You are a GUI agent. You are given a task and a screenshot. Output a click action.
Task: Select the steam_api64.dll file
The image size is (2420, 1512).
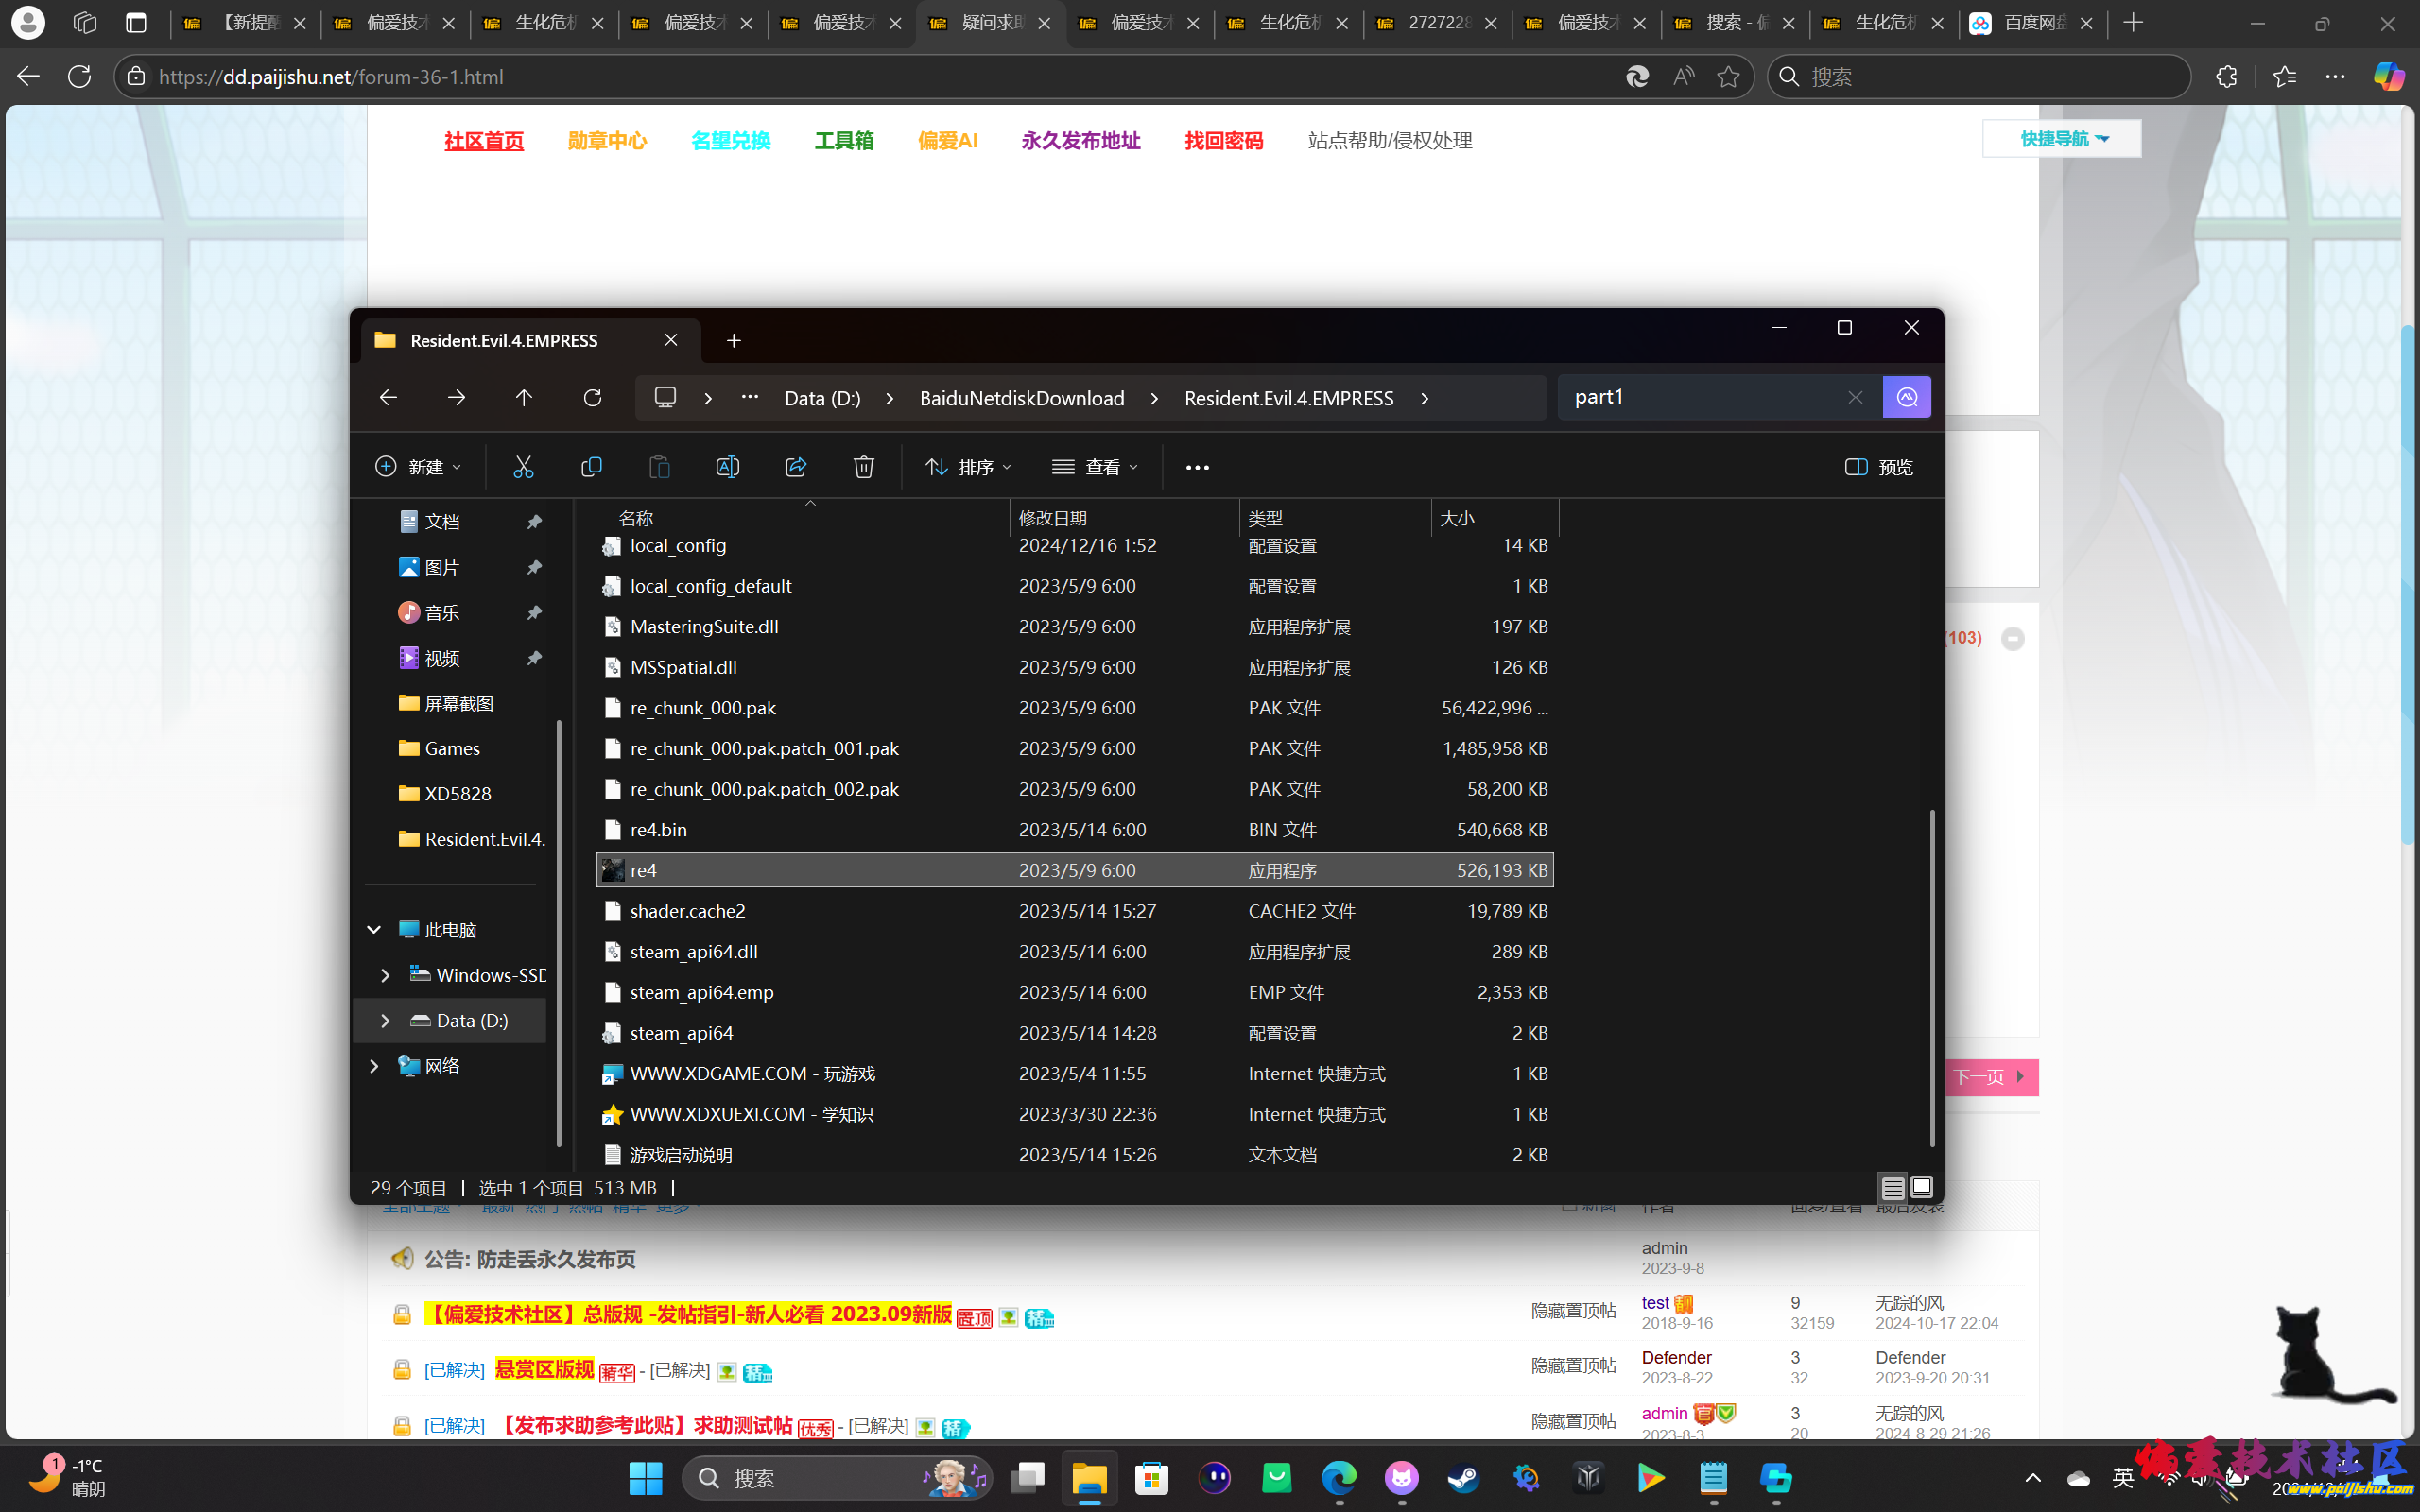click(x=1074, y=952)
